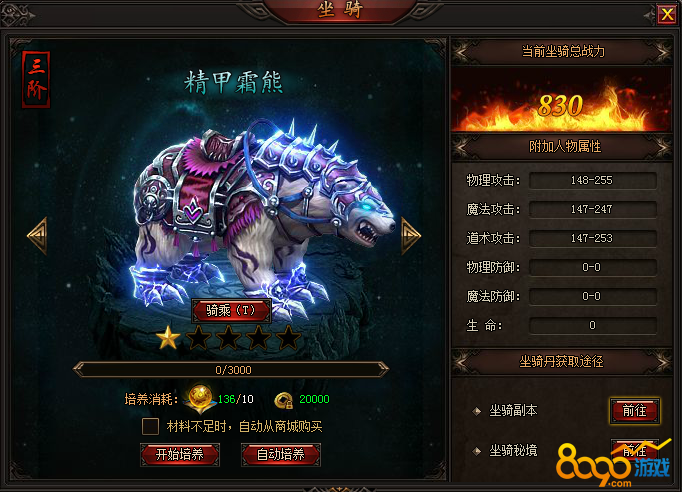The height and width of the screenshot is (492, 682).
Task: Click the 骑乘 (T) ride button
Action: click(231, 311)
